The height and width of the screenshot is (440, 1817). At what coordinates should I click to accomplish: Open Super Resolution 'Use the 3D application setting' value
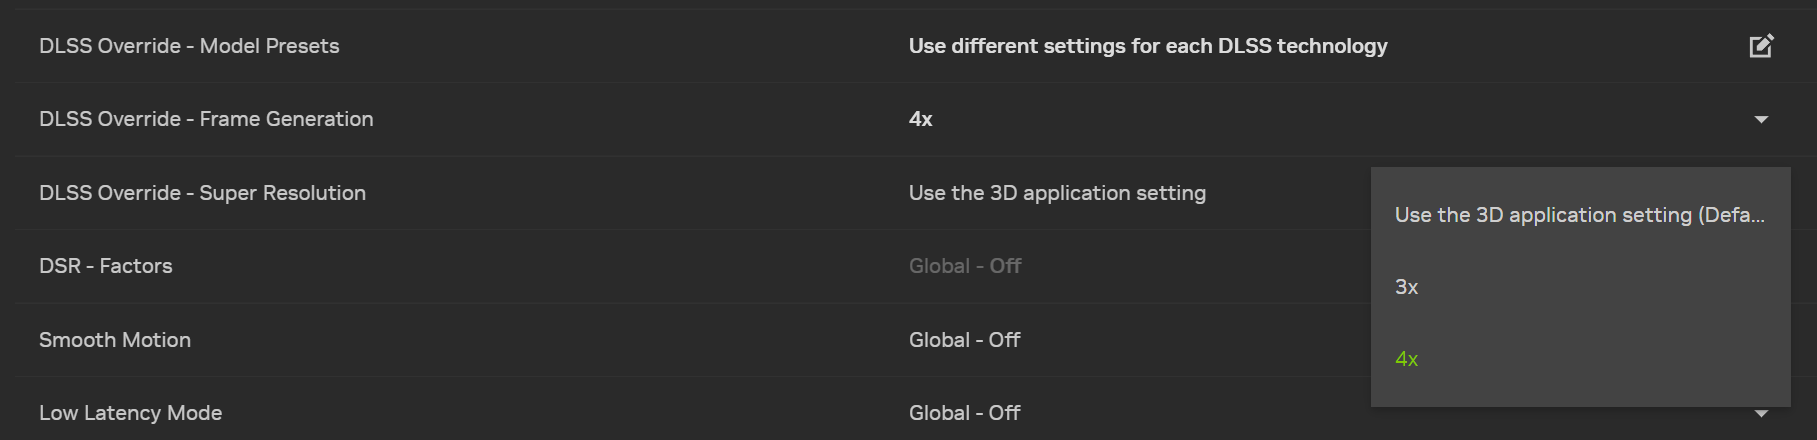(x=1056, y=193)
